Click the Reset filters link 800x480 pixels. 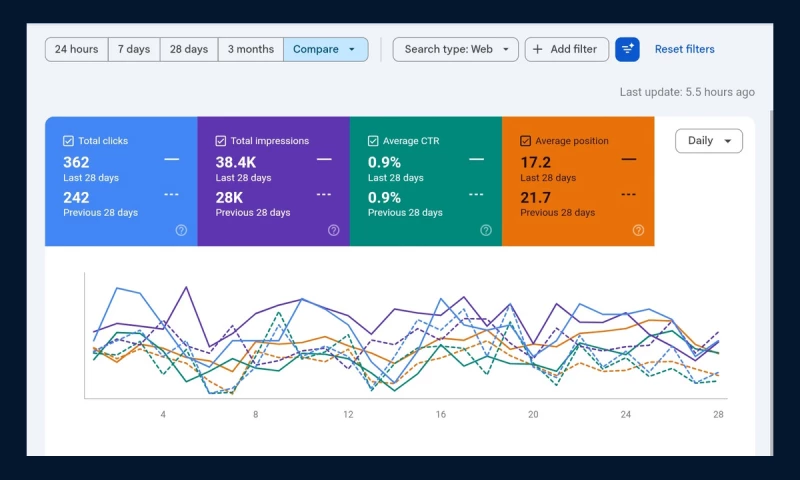tap(685, 49)
